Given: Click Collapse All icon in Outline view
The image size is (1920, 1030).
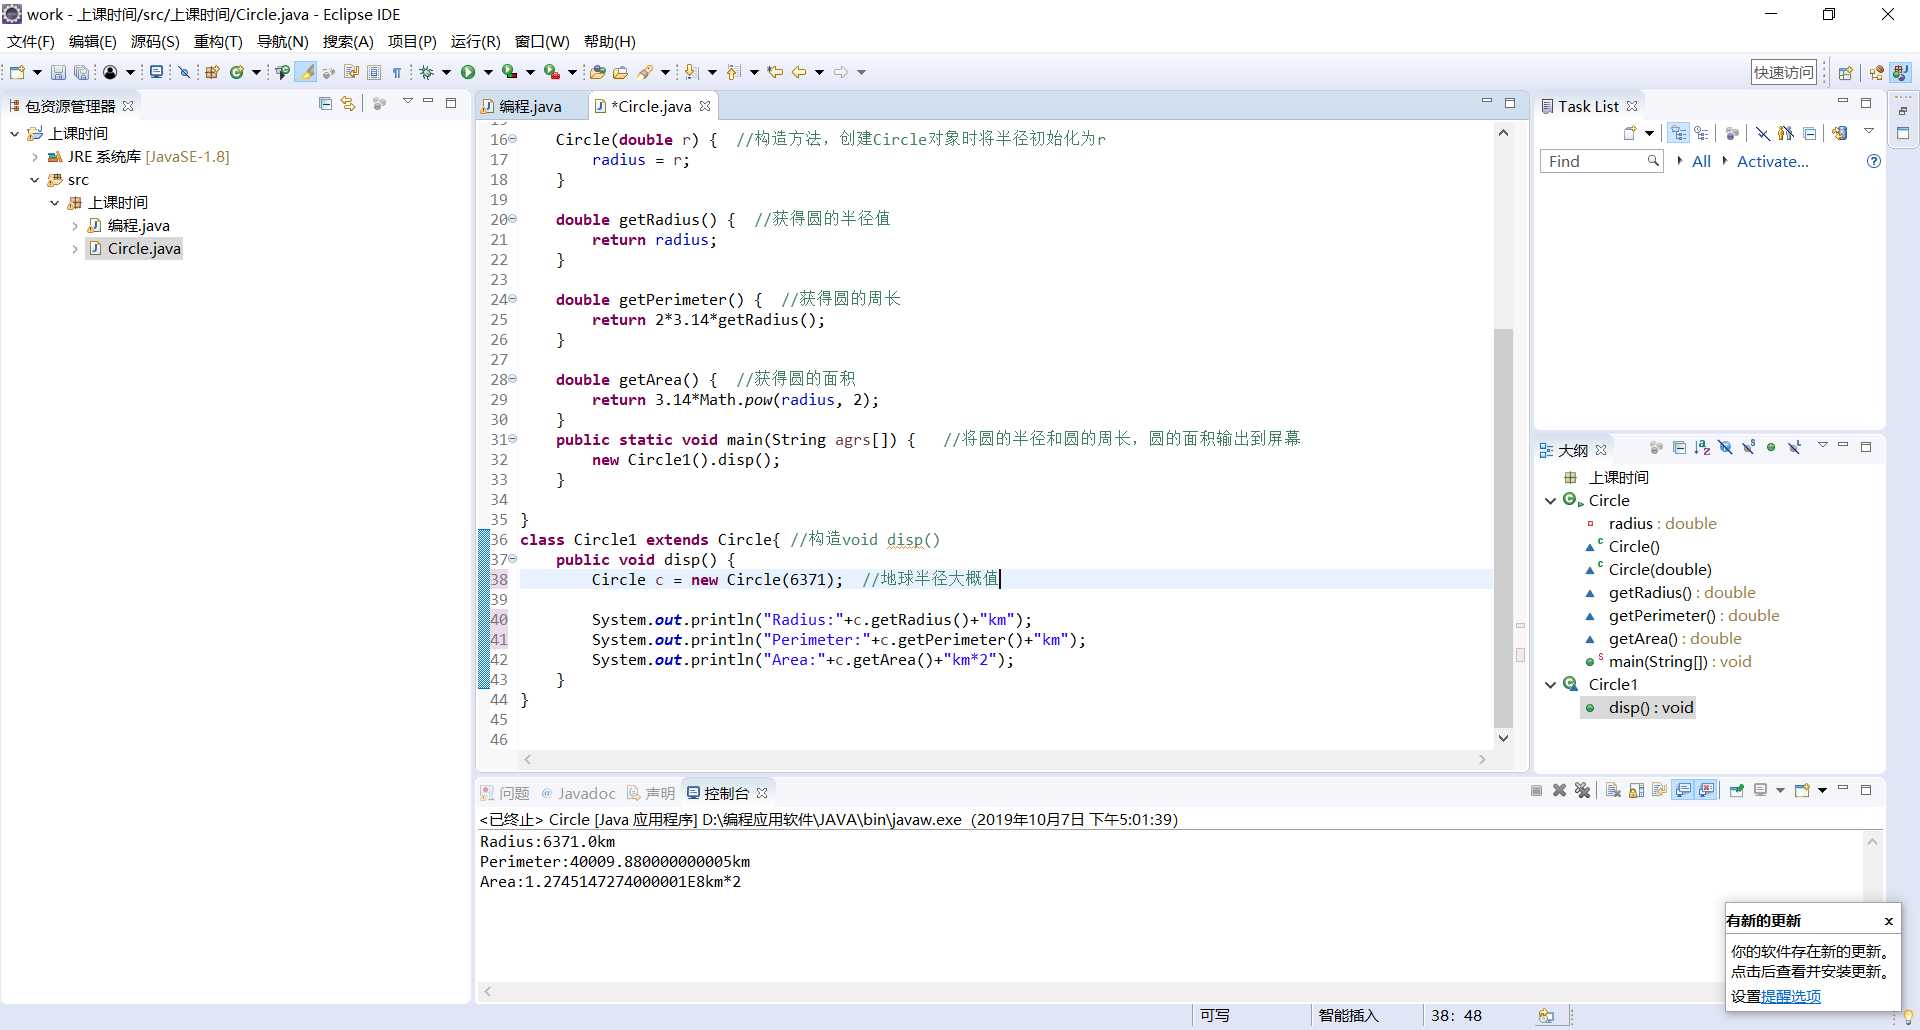Looking at the screenshot, I should pos(1679,448).
